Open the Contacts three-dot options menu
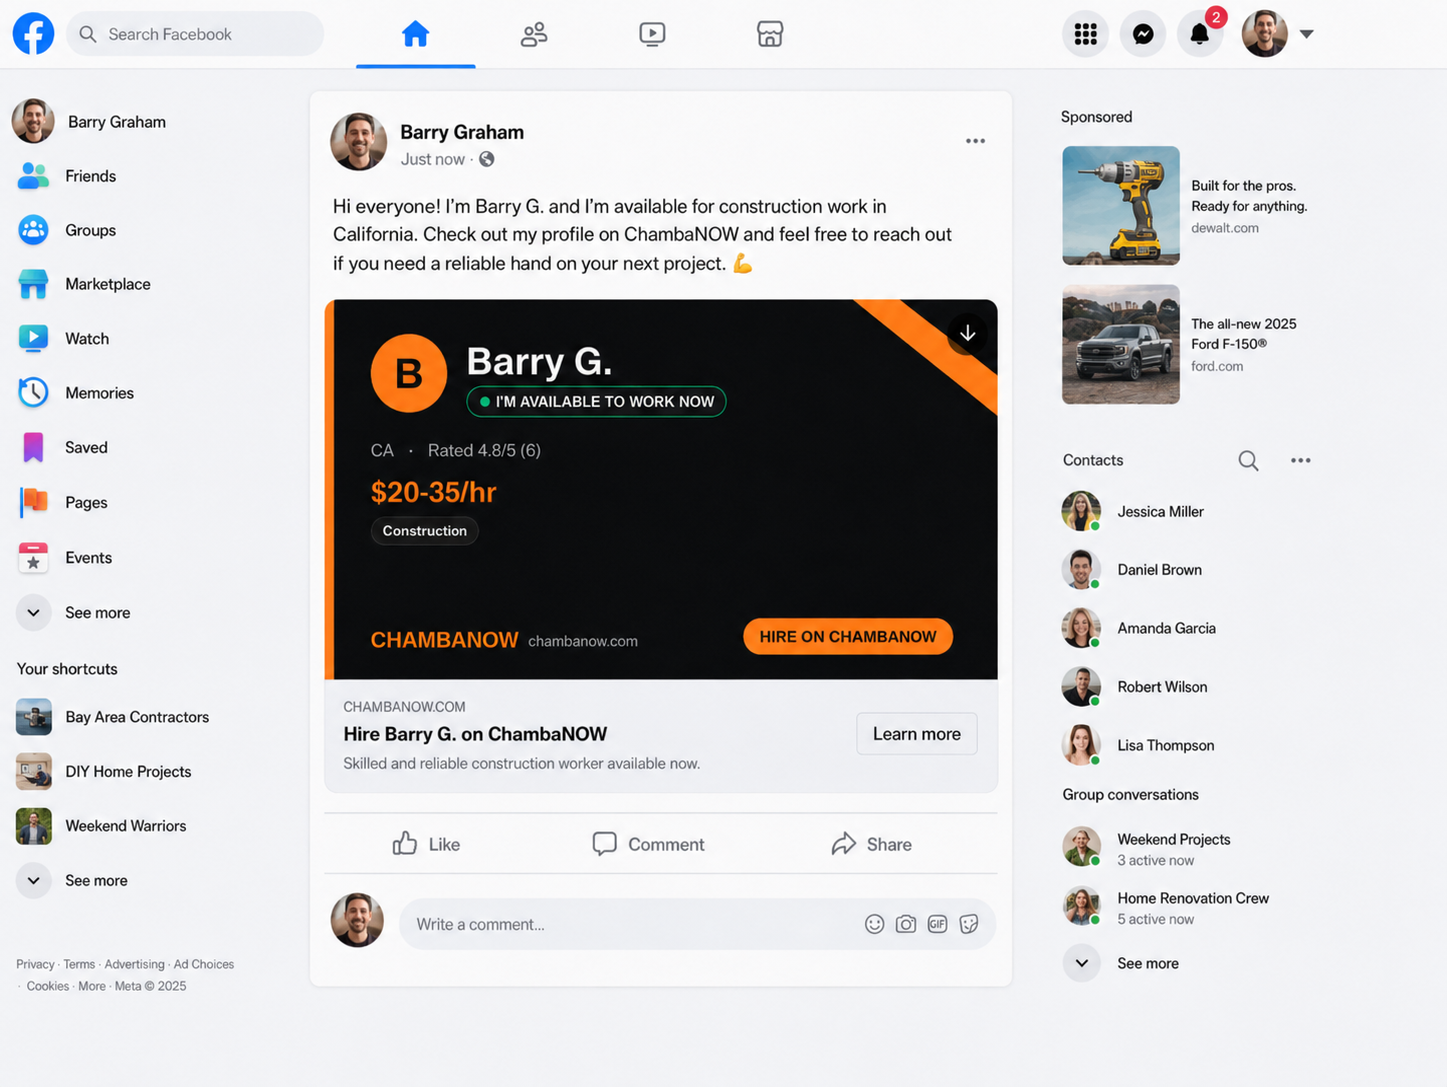The height and width of the screenshot is (1087, 1447). coord(1300,460)
